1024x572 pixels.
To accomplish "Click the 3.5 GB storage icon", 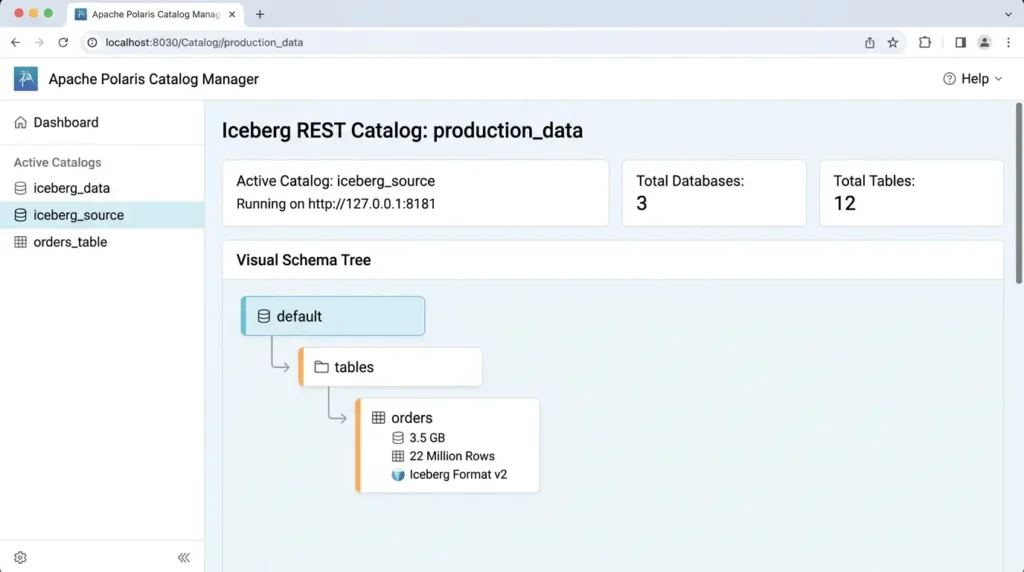I will click(398, 437).
